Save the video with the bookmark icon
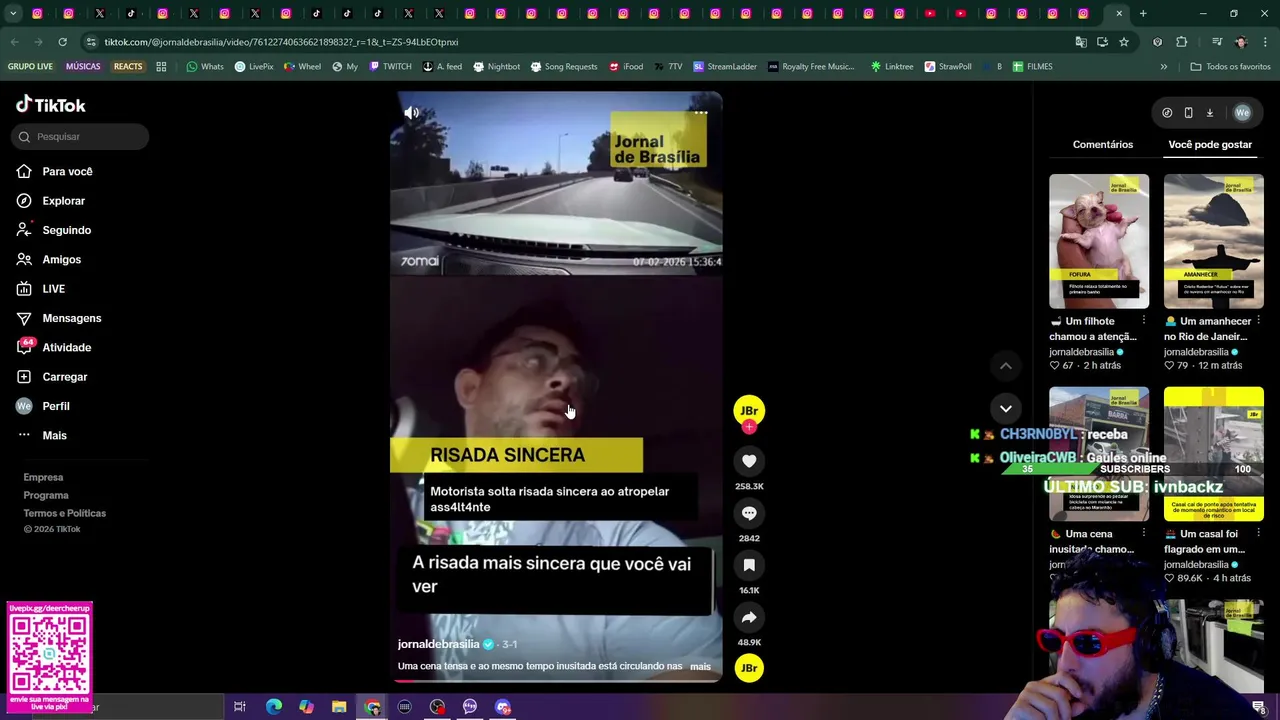Viewport: 1280px width, 720px height. tap(749, 565)
